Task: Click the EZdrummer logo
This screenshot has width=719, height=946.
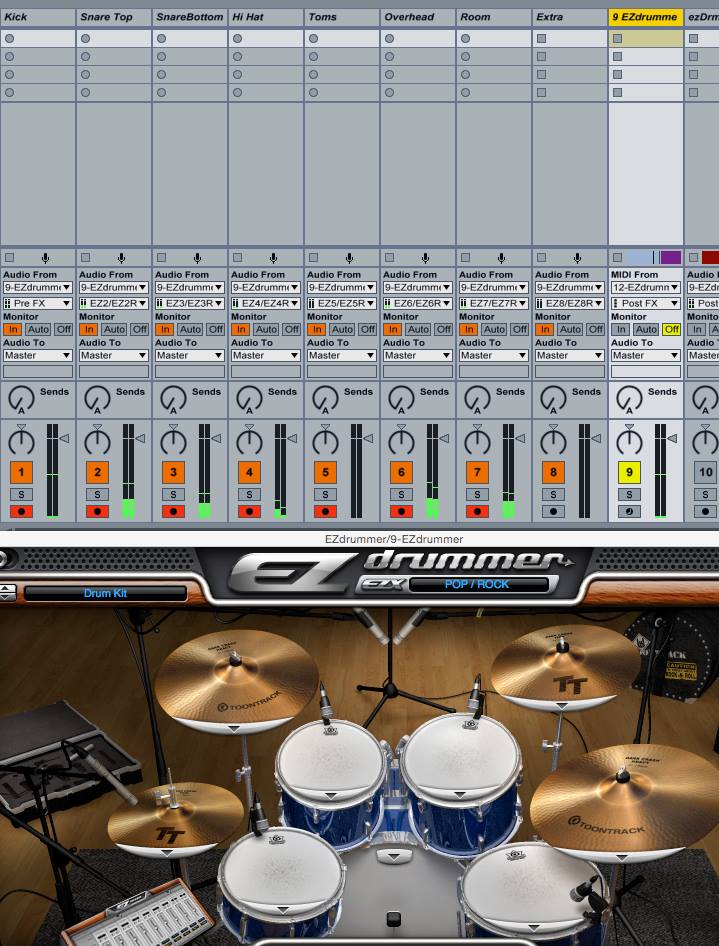Action: [x=401, y=570]
